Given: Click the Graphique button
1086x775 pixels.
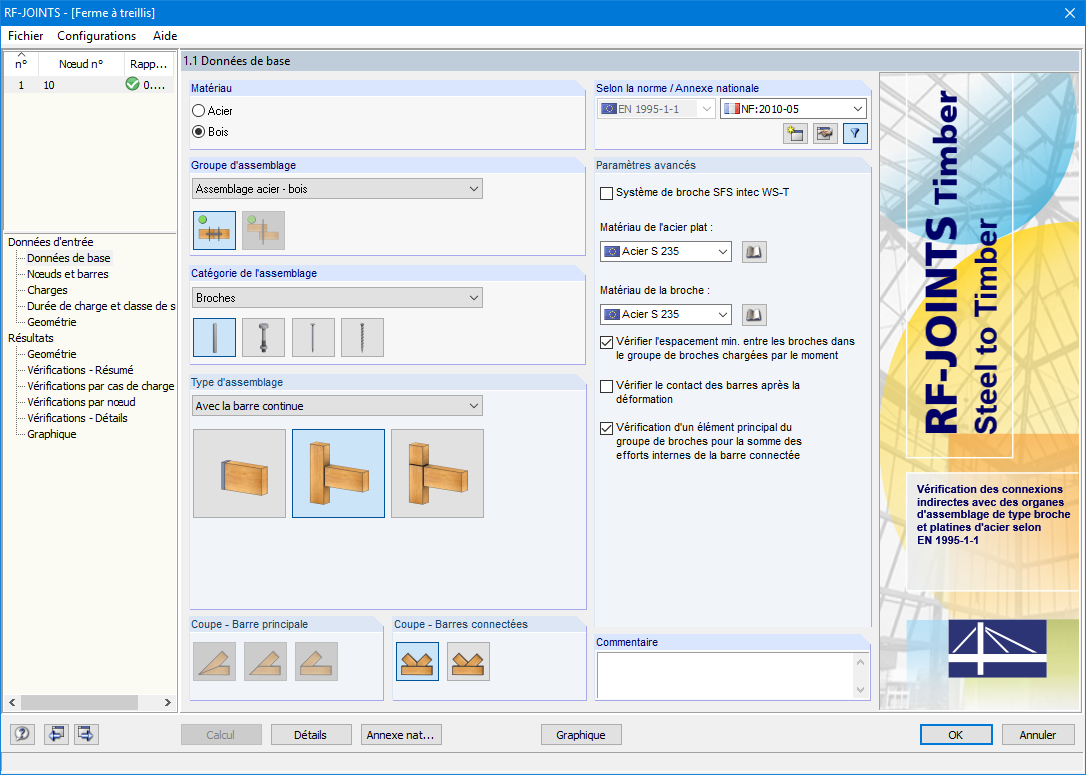Looking at the screenshot, I should [581, 735].
